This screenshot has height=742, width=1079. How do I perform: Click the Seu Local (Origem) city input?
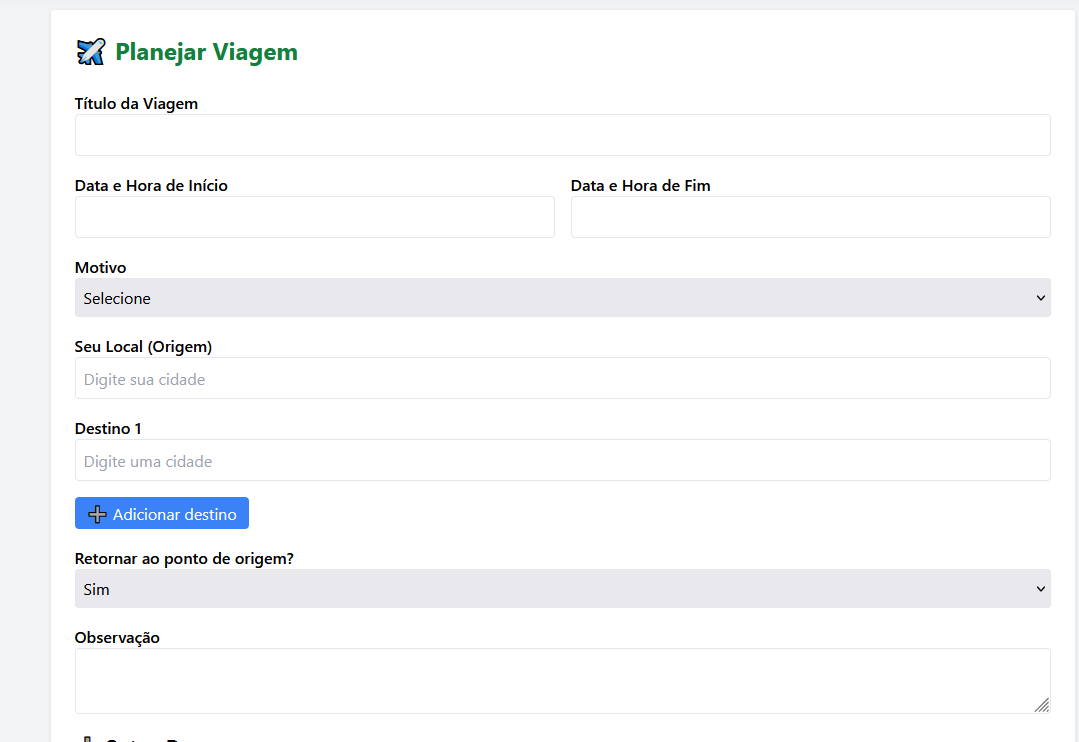point(562,379)
